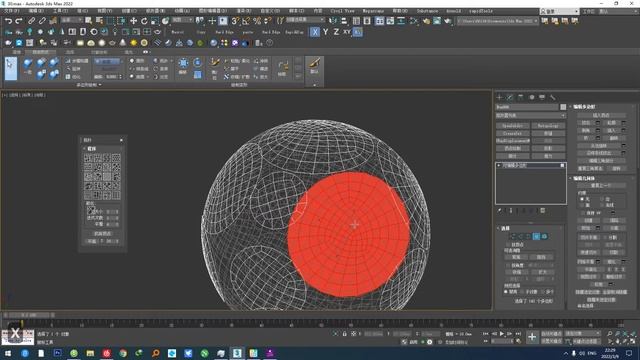Click the Shrink selection button
The image size is (640, 360).
pyautogui.click(x=517, y=272)
